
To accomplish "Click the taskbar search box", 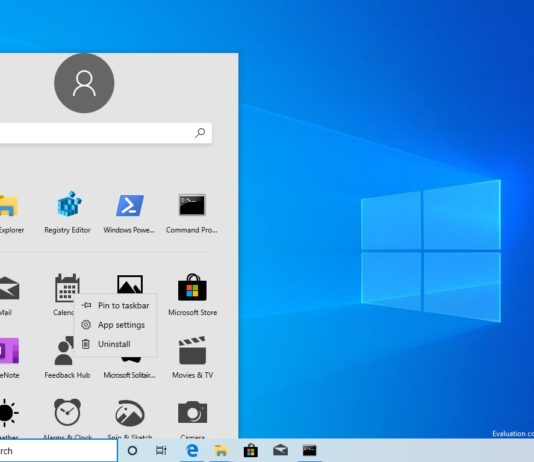I will point(59,451).
